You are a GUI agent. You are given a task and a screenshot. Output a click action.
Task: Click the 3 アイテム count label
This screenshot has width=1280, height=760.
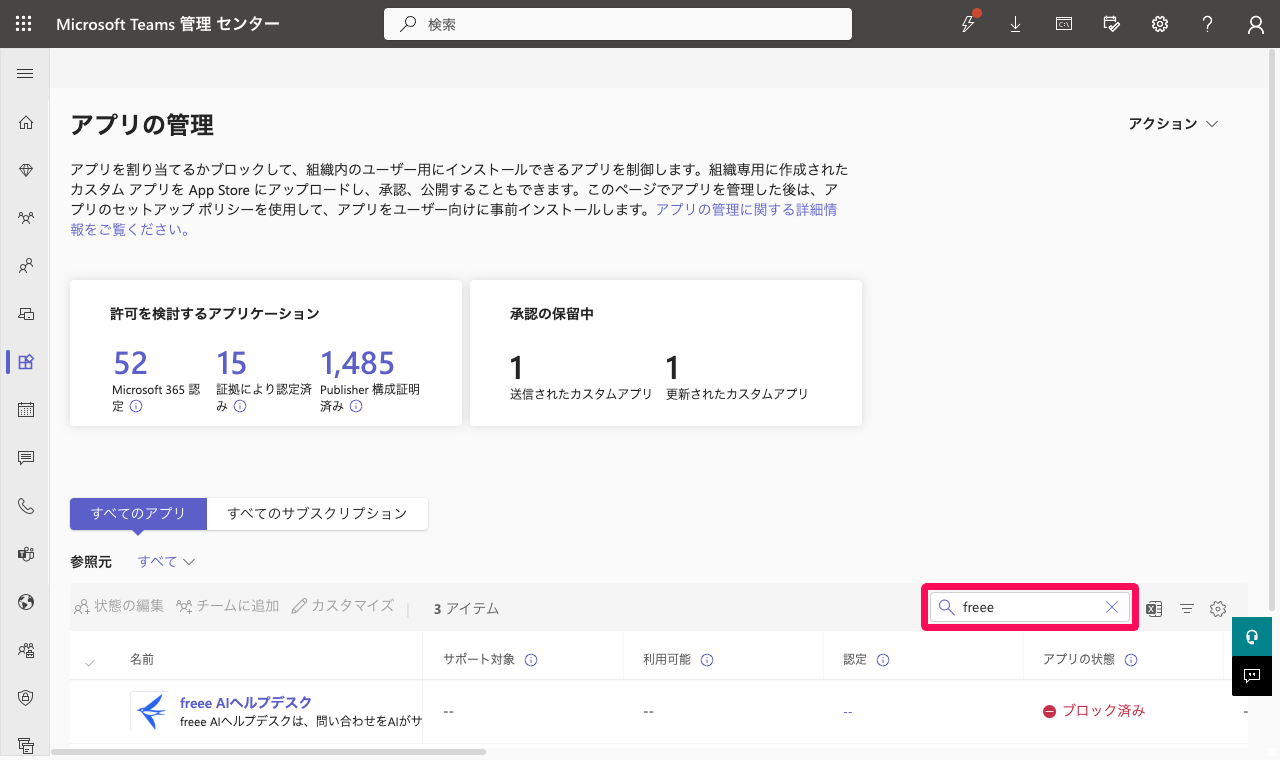pos(466,609)
